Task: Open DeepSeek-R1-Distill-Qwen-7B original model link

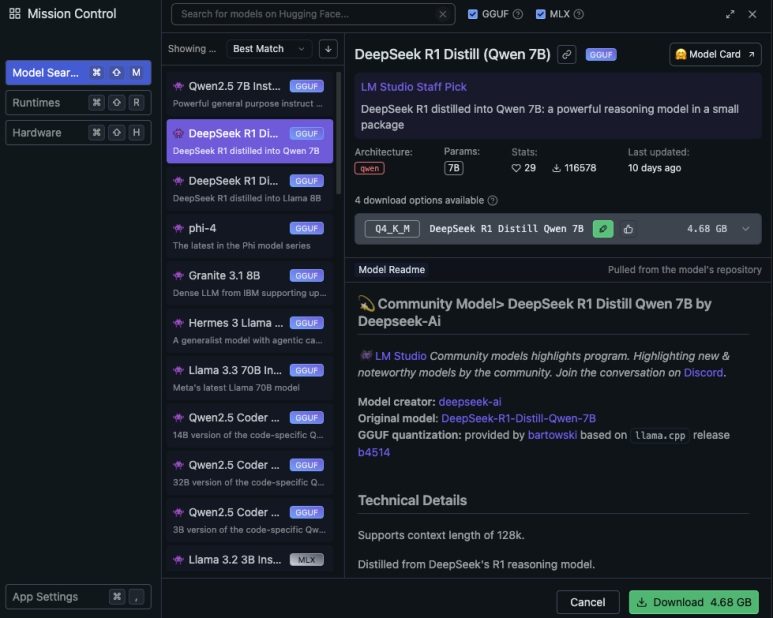Action: tap(518, 418)
